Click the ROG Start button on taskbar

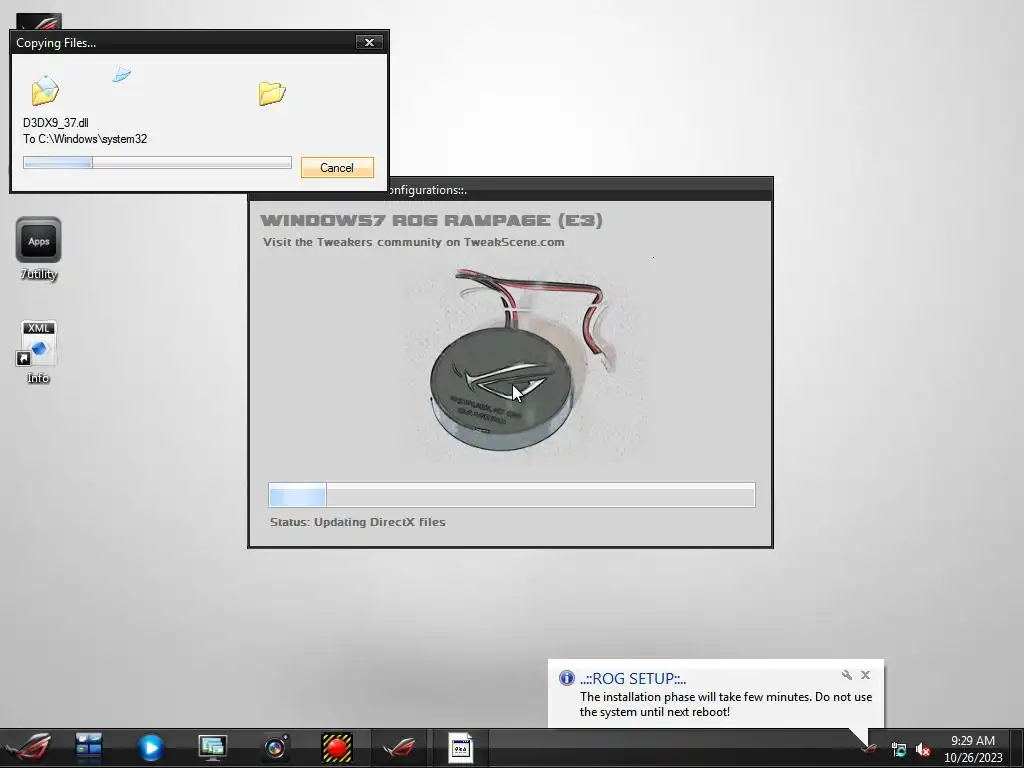click(x=28, y=747)
